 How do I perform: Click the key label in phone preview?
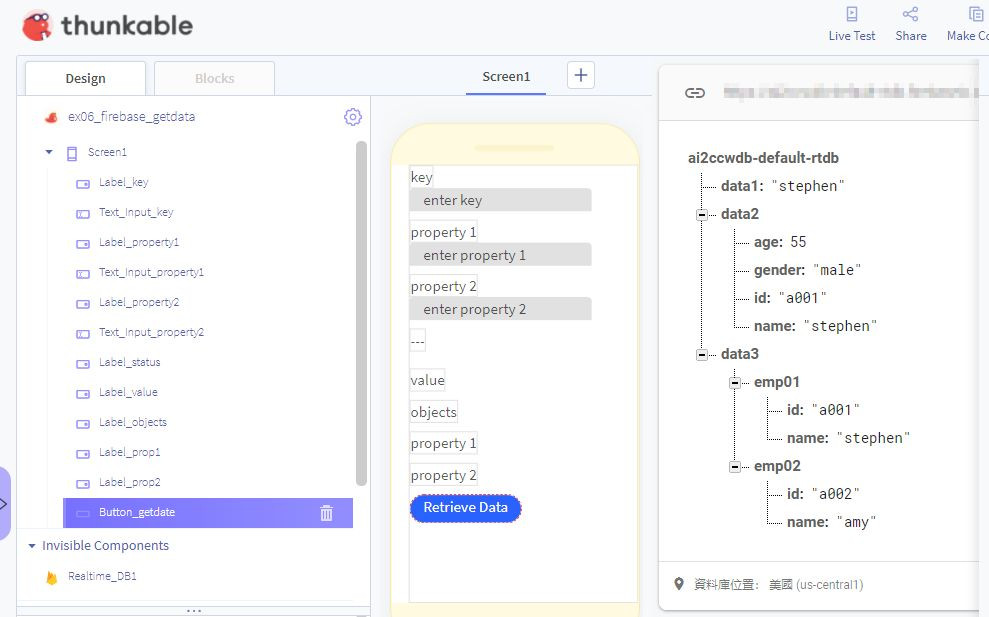(421, 177)
